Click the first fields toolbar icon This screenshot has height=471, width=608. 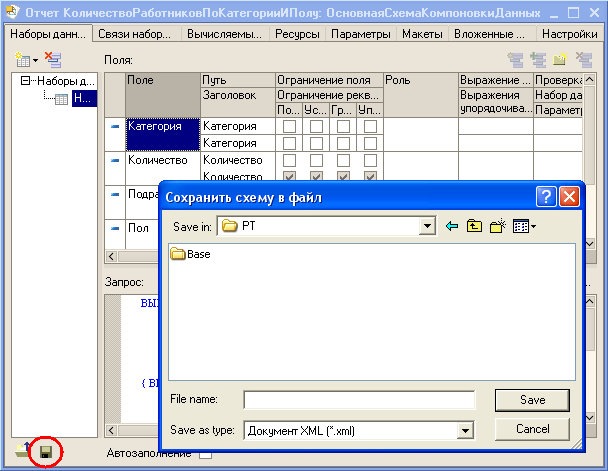(516, 60)
